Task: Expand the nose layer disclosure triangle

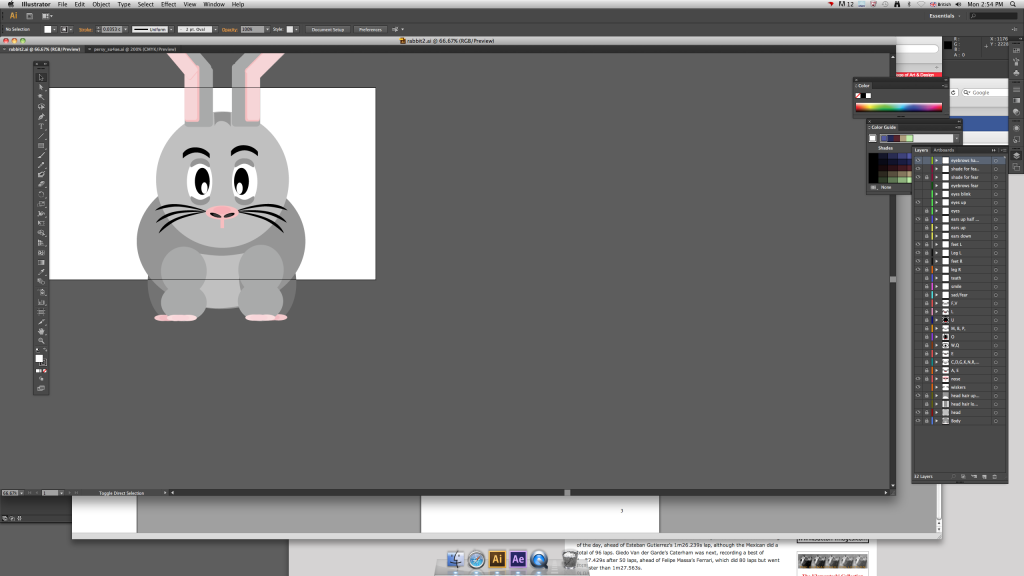Action: coord(936,379)
